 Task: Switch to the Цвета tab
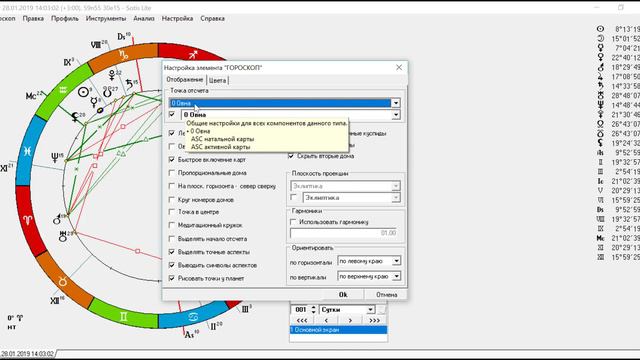coord(218,80)
